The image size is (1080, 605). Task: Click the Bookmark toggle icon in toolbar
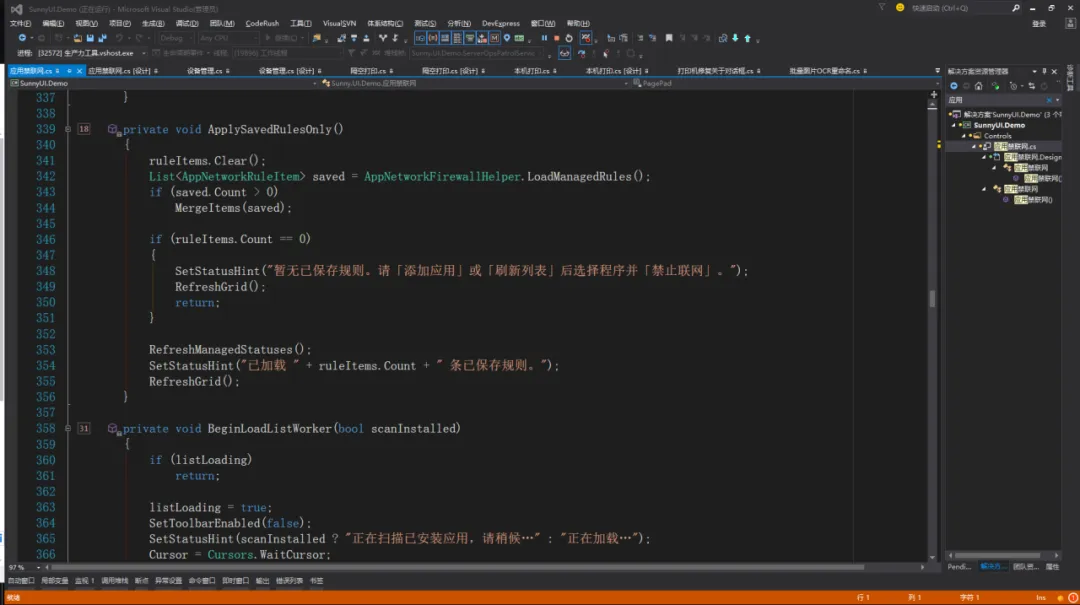point(669,38)
